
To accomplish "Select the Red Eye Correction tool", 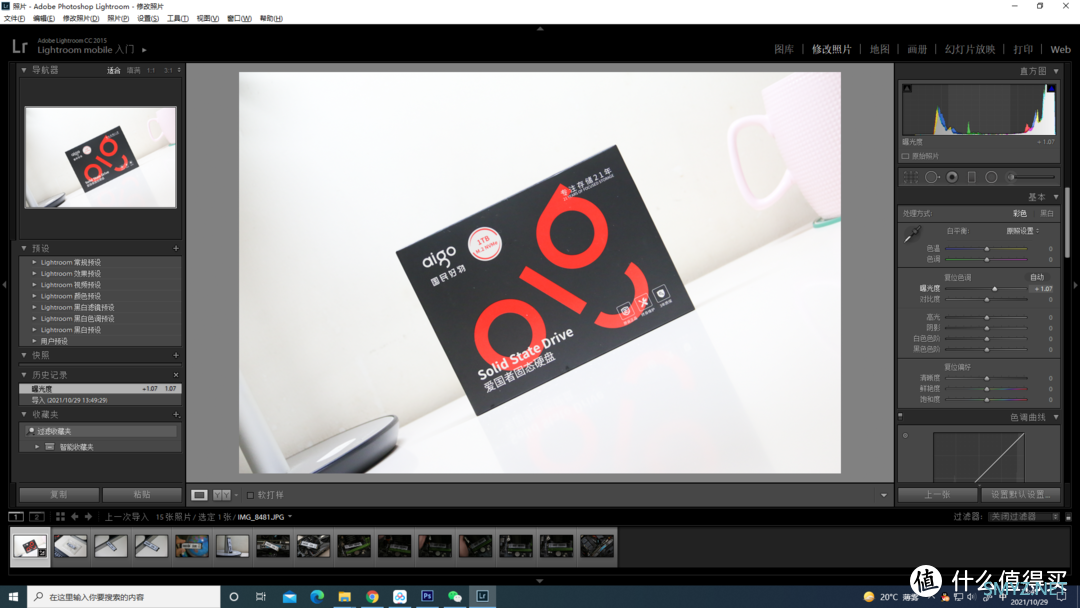I will pos(952,177).
